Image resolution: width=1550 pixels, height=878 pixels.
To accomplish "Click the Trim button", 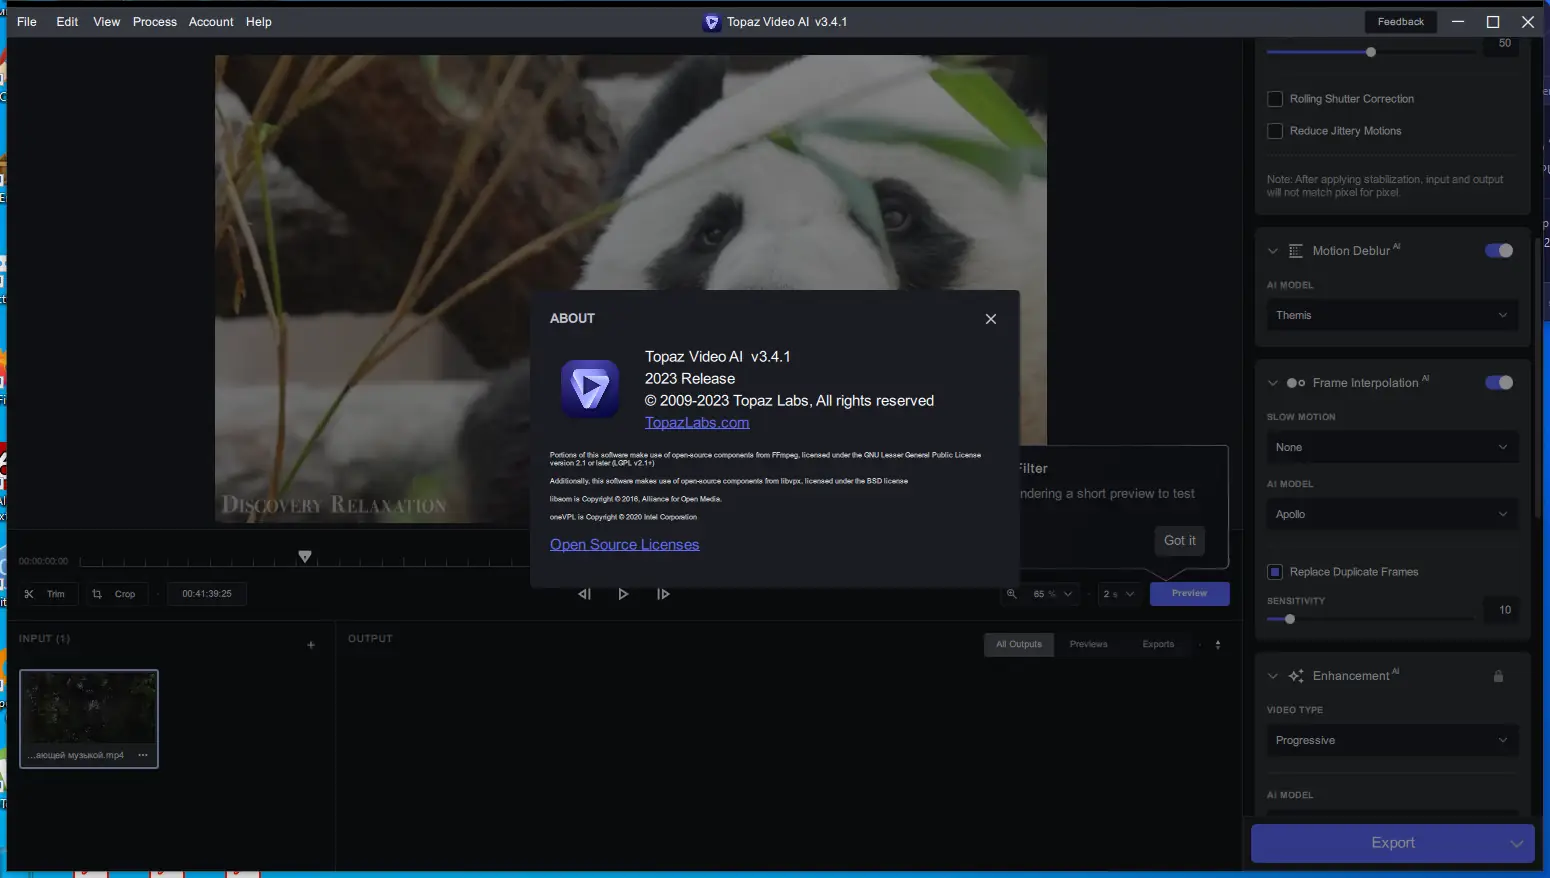I will pyautogui.click(x=46, y=594).
